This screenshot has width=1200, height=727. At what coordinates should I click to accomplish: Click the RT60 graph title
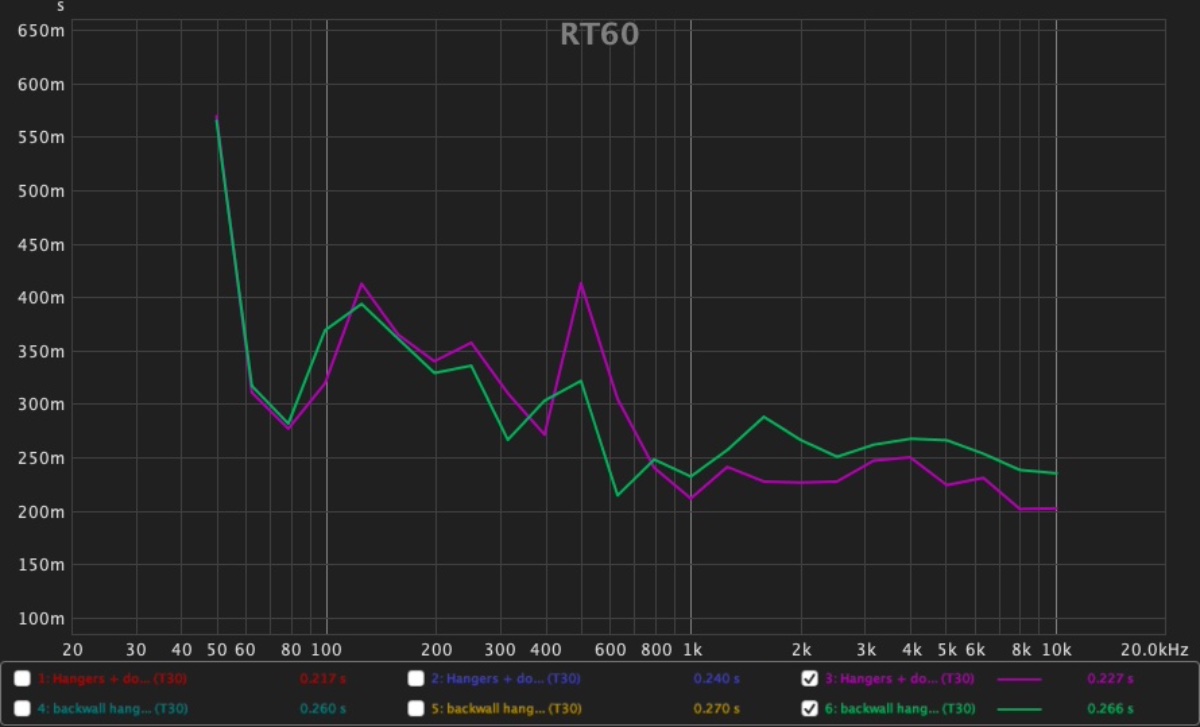(599, 35)
